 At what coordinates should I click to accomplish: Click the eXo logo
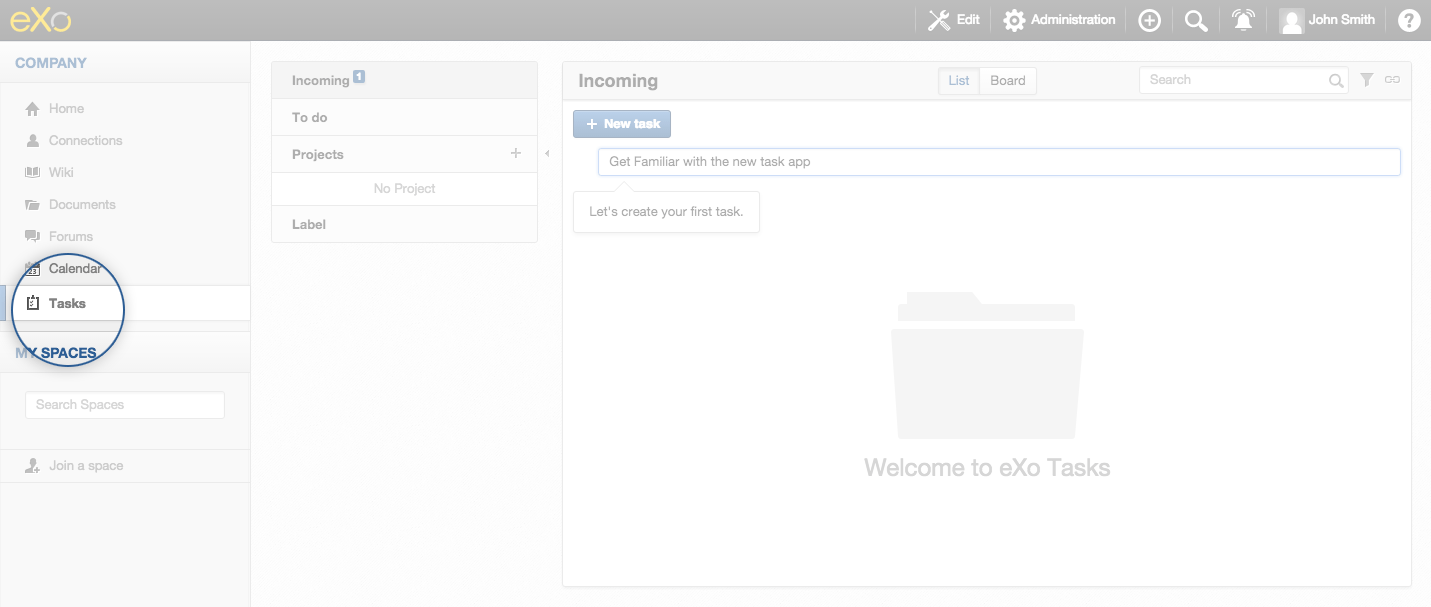[x=41, y=20]
